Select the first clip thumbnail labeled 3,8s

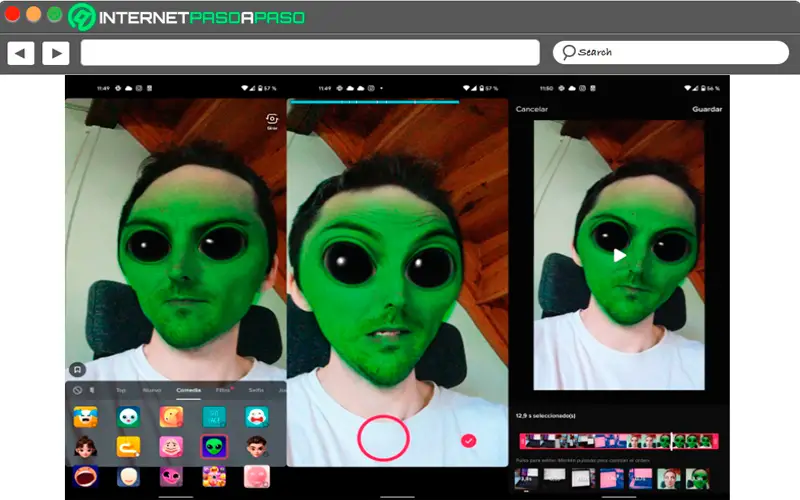526,479
